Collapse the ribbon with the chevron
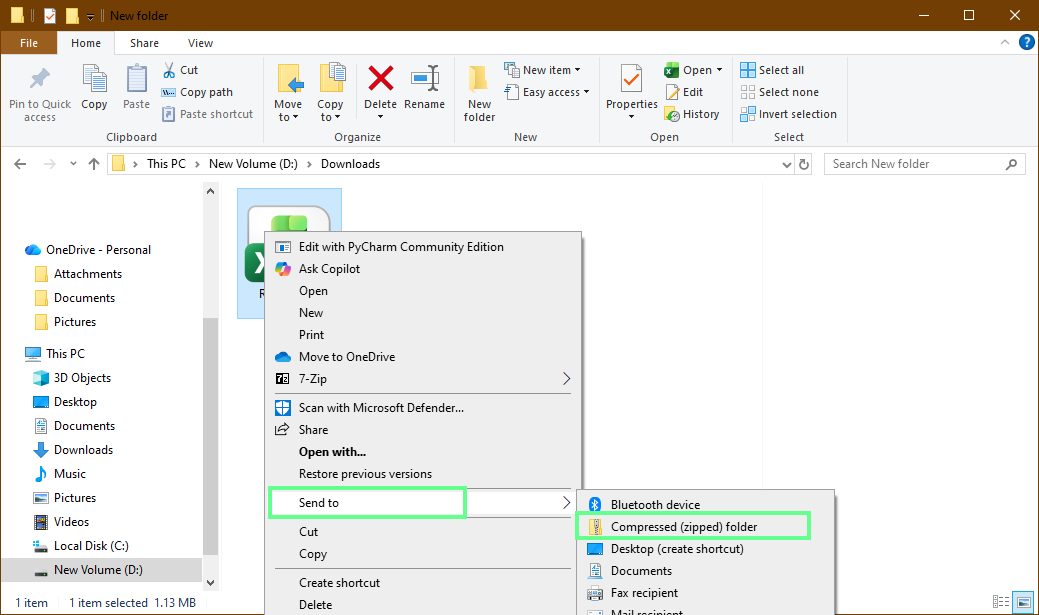 (x=1004, y=42)
